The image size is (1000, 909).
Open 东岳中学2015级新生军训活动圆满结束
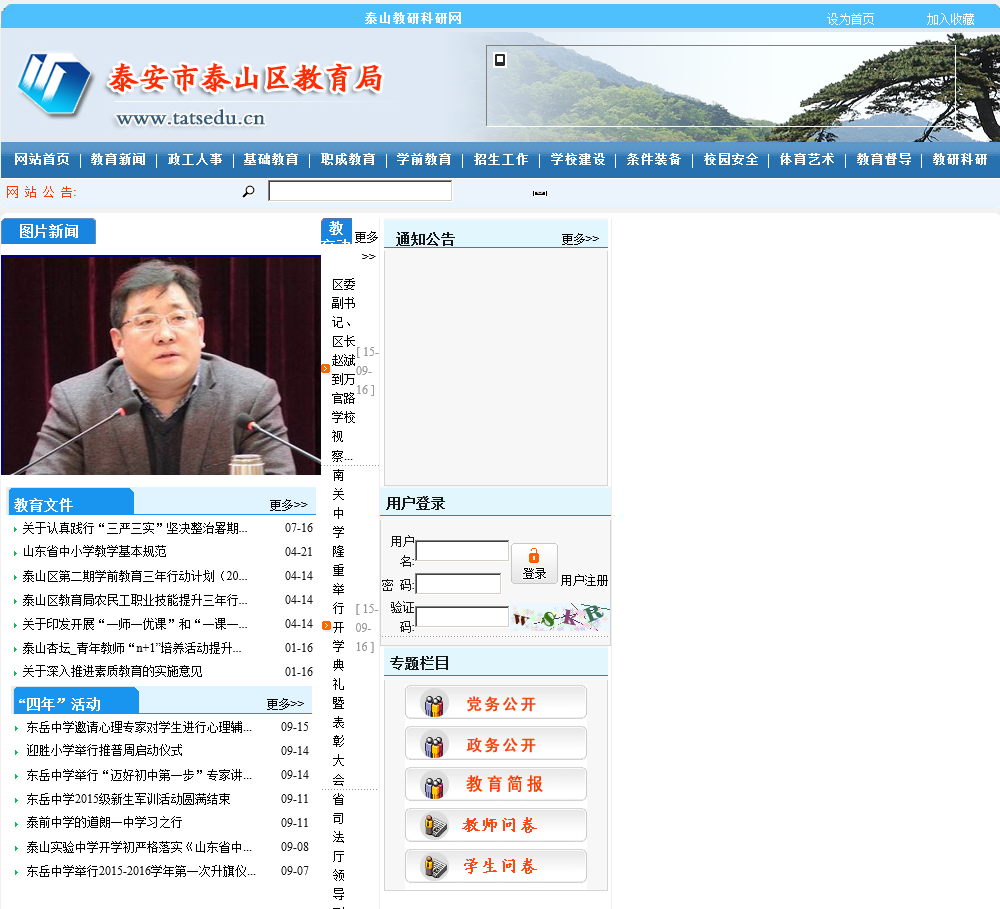(x=128, y=799)
